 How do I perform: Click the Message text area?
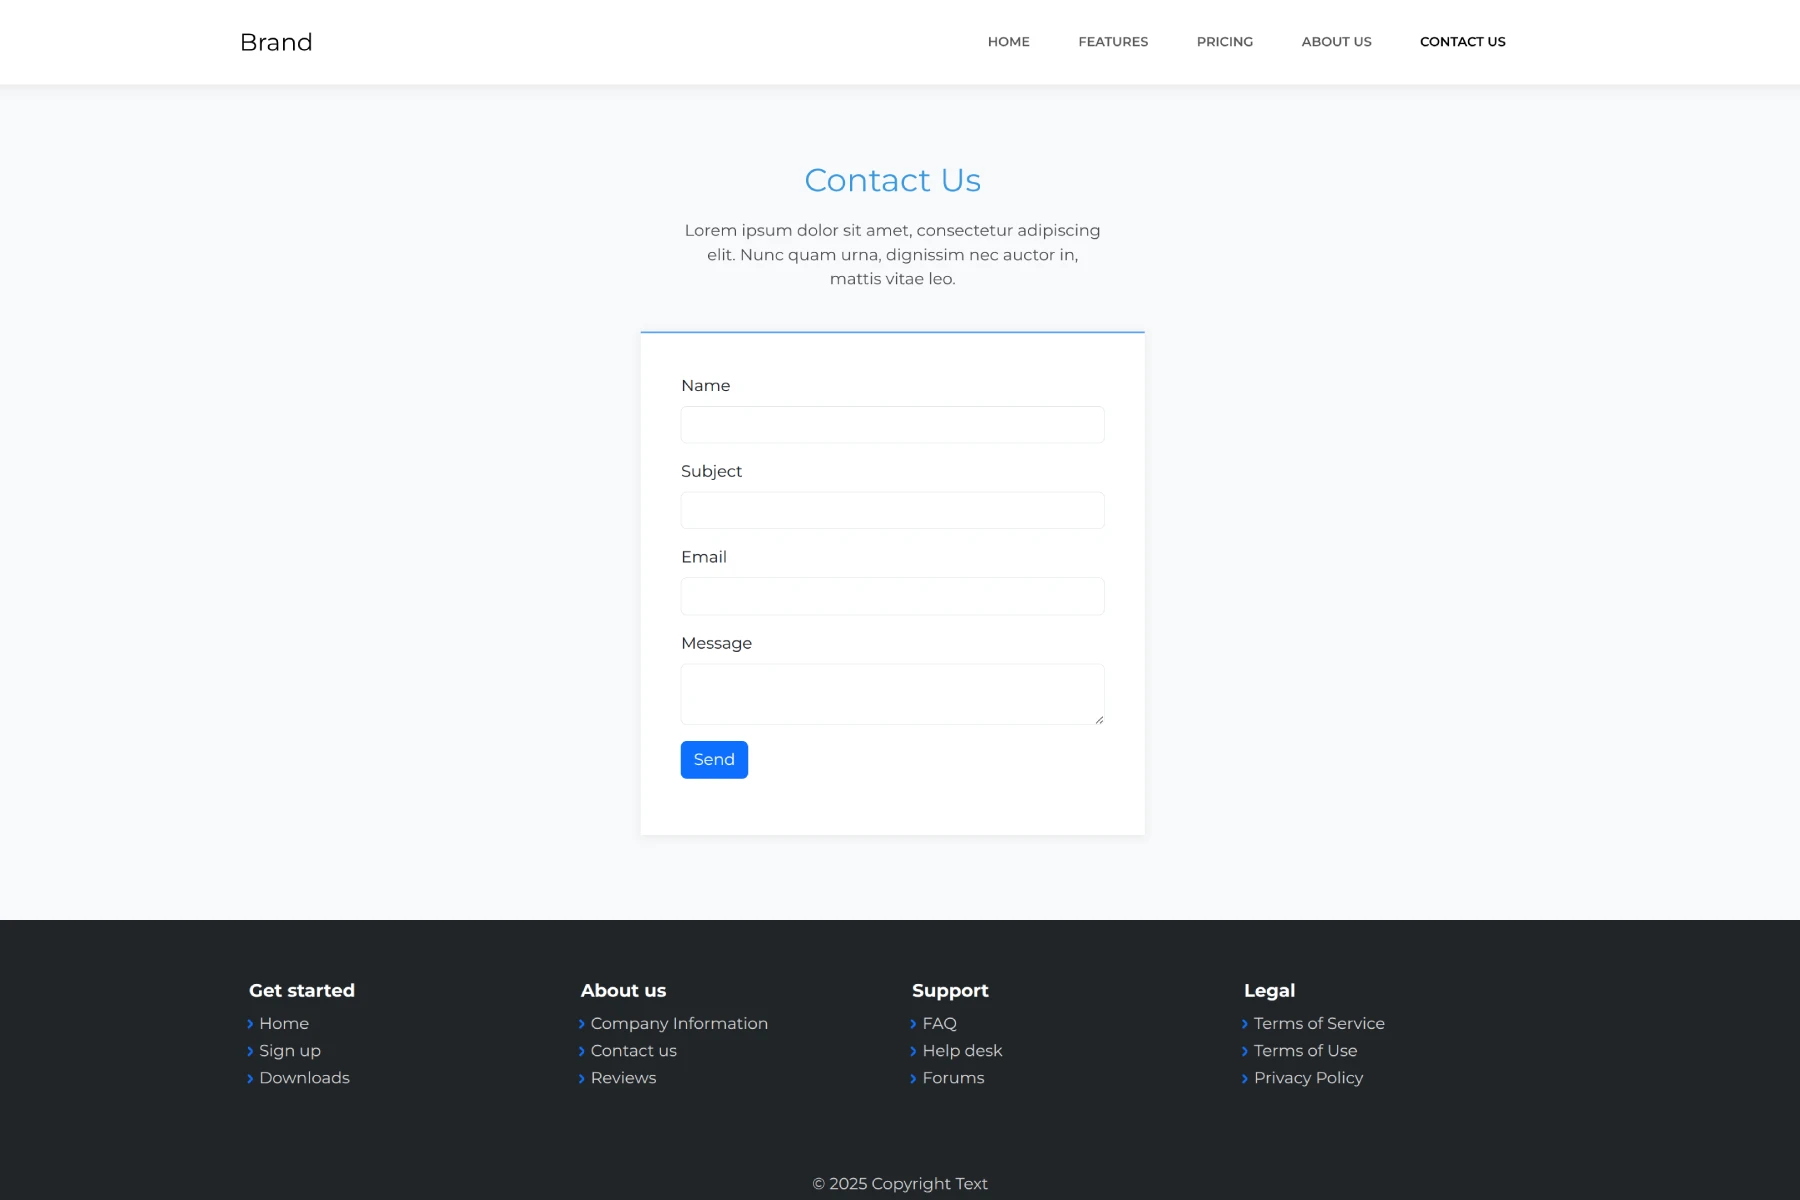[892, 693]
